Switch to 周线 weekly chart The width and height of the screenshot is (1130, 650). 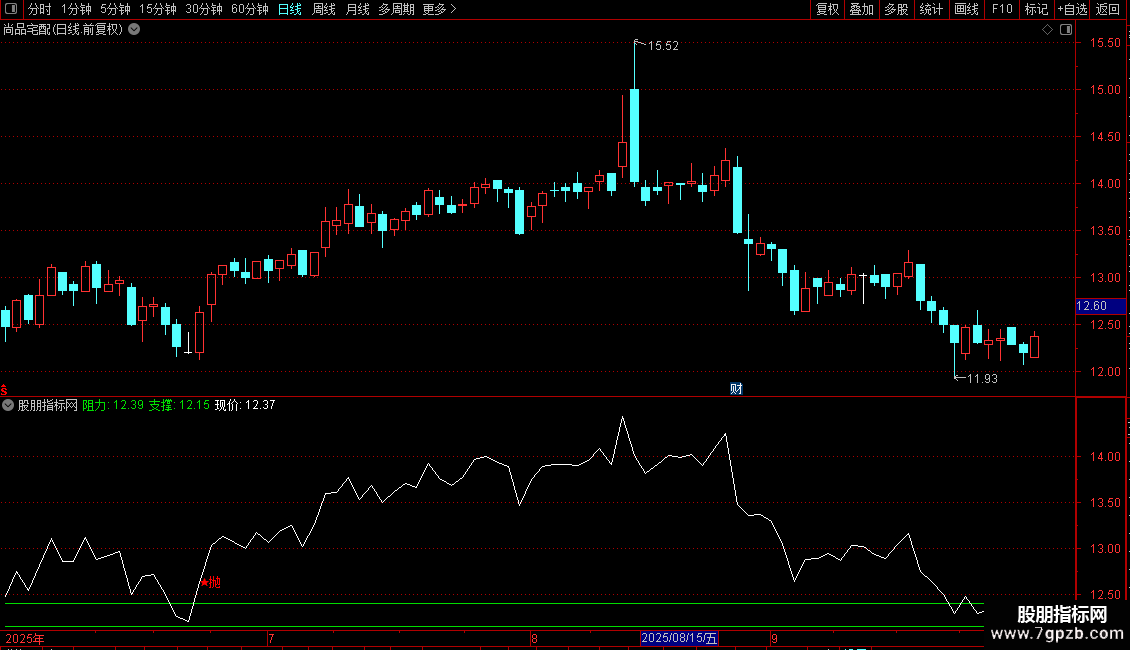click(324, 9)
